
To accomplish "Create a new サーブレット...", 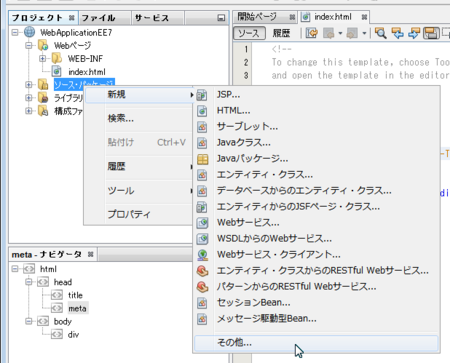I will pyautogui.click(x=316, y=127).
